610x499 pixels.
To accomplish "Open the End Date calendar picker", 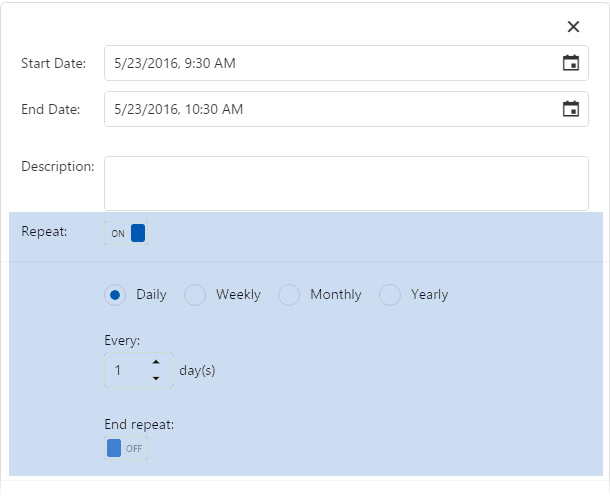I will pyautogui.click(x=570, y=109).
